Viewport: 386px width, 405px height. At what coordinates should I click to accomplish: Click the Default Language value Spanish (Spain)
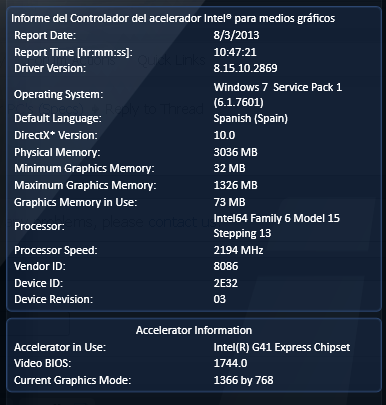click(251, 118)
